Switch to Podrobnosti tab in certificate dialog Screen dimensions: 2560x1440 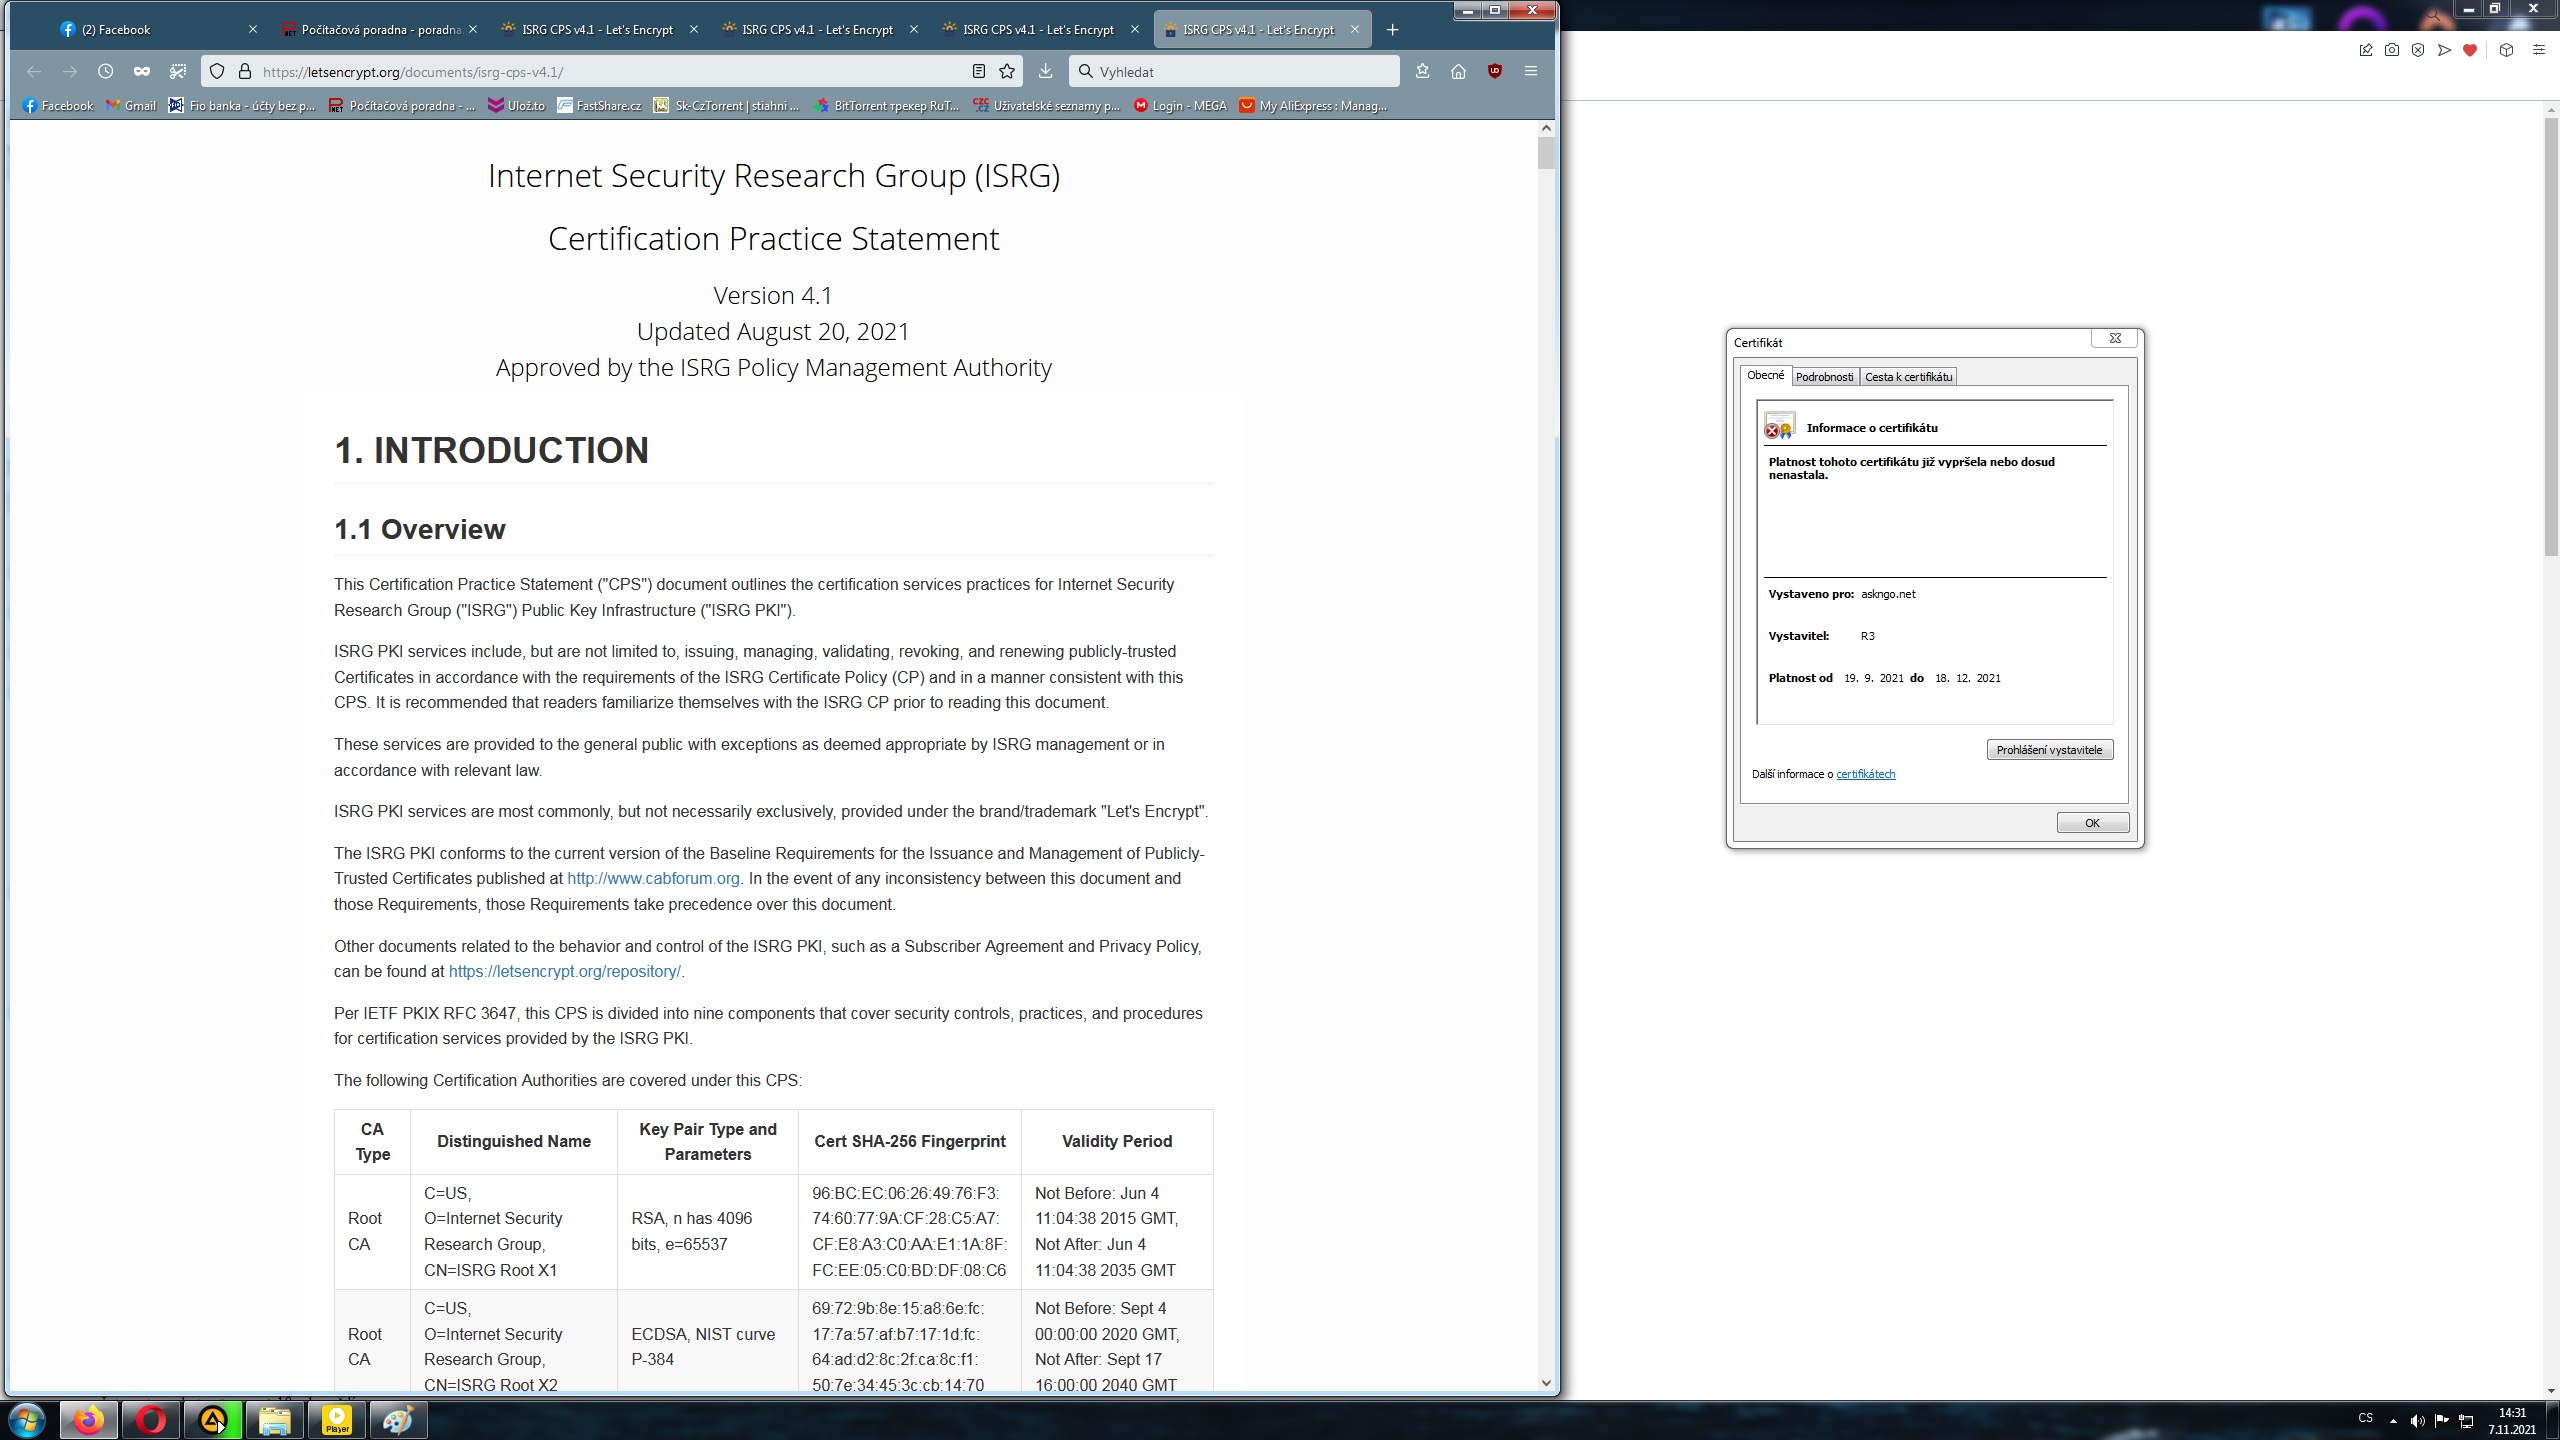click(1824, 377)
